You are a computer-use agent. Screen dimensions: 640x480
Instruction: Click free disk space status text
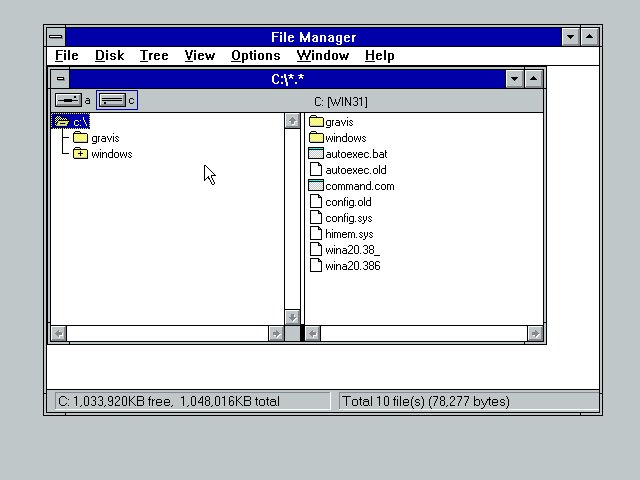(169, 401)
